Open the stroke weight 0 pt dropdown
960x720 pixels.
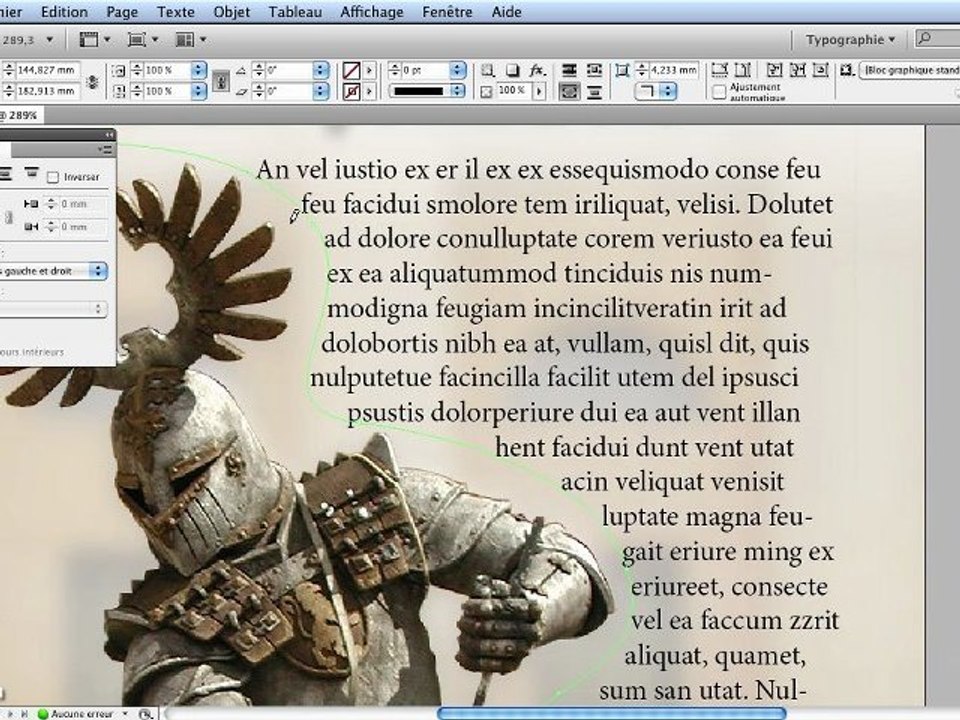coord(458,70)
